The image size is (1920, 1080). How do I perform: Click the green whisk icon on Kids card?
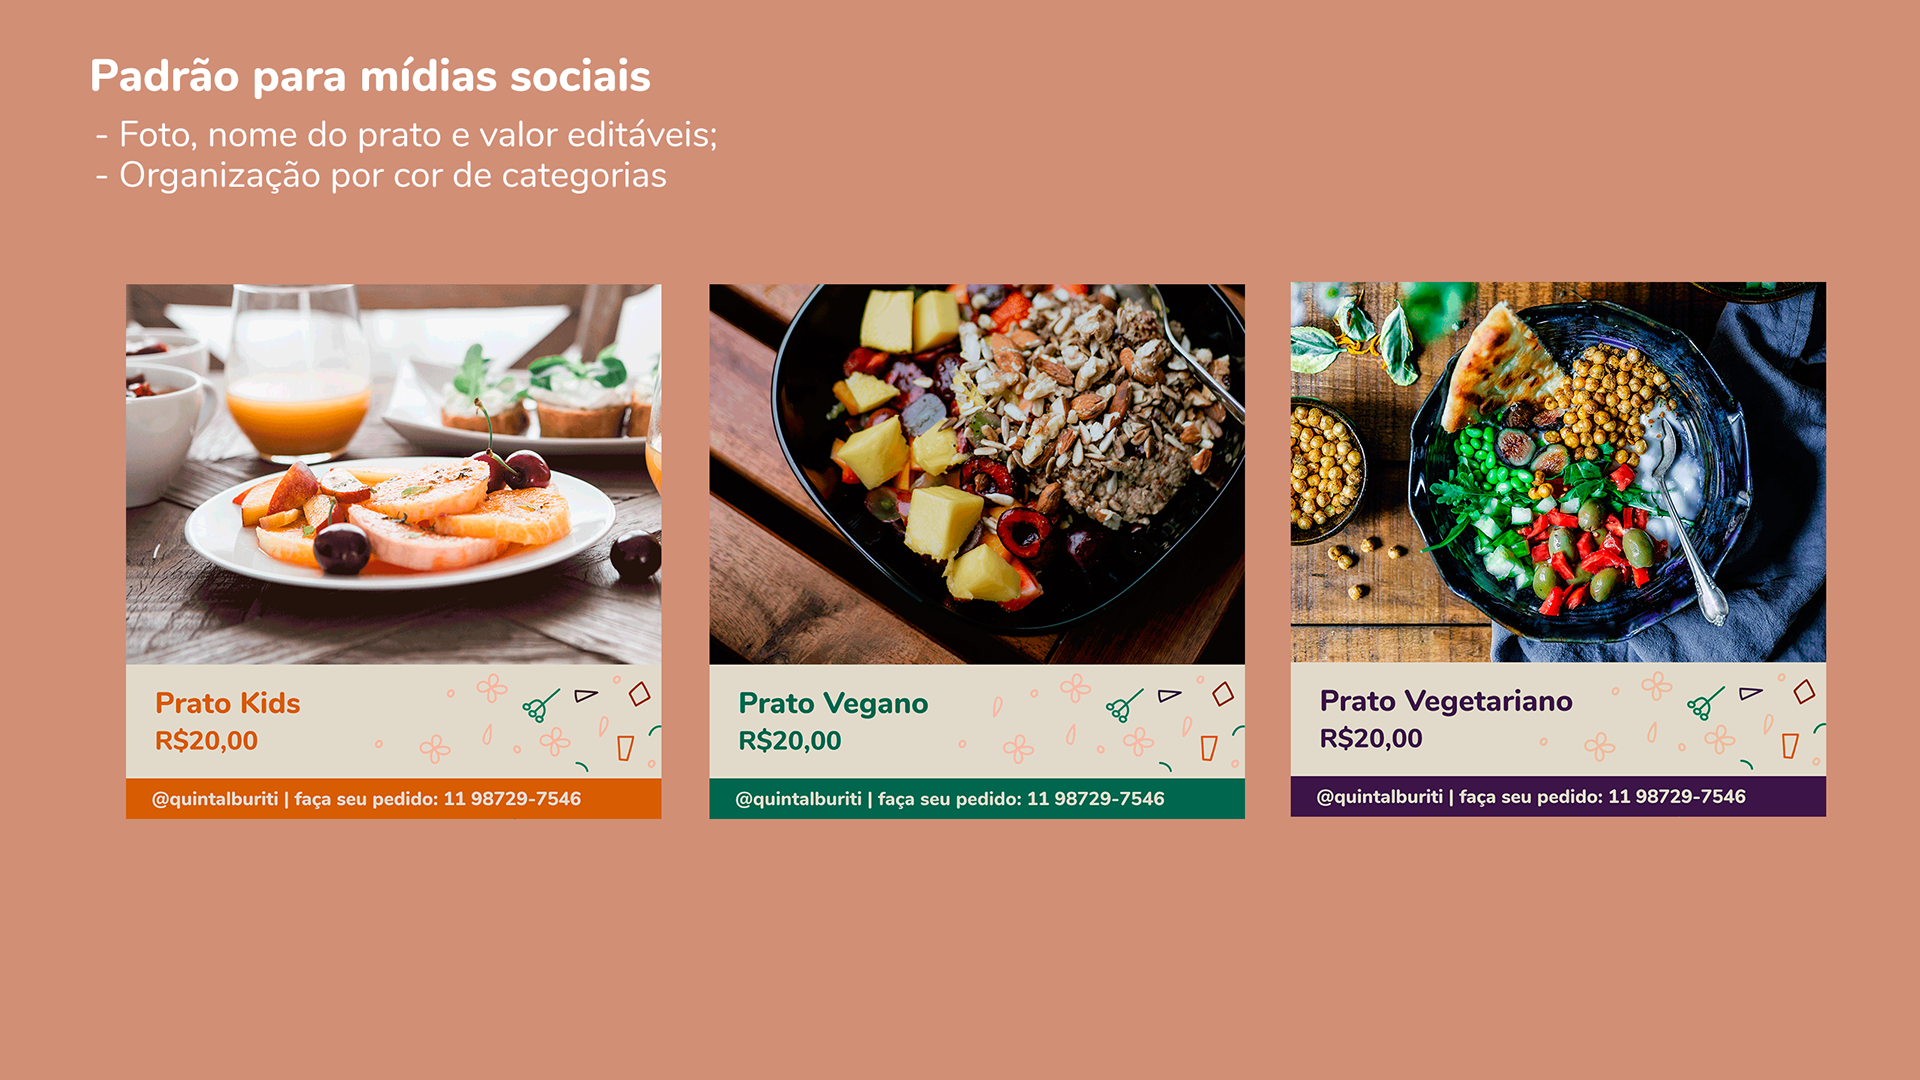541,706
